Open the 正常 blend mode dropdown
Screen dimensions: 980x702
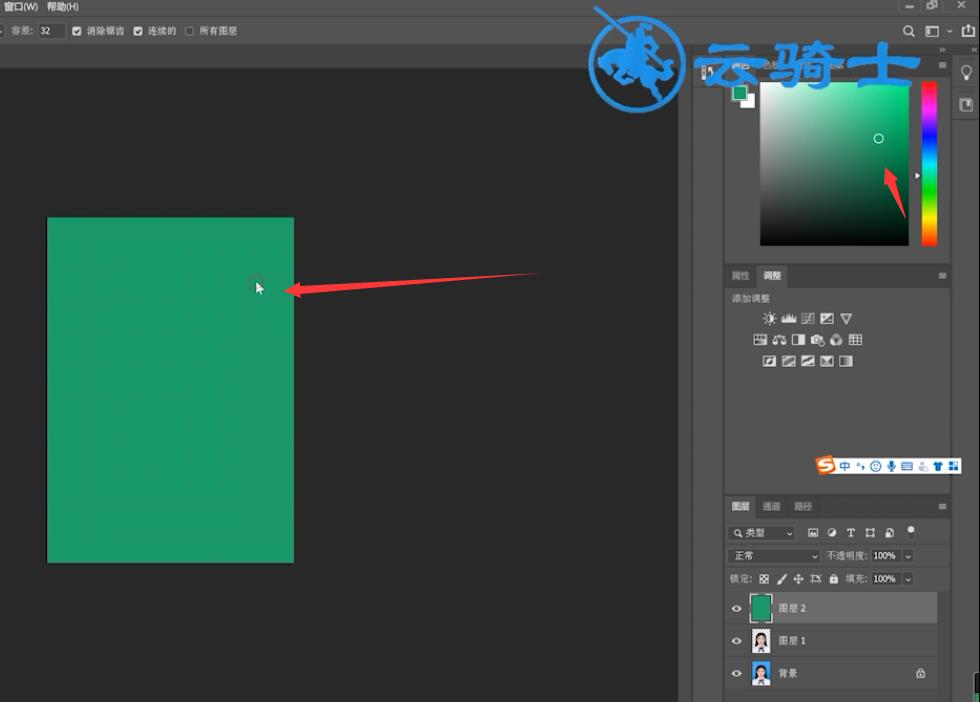tap(774, 556)
